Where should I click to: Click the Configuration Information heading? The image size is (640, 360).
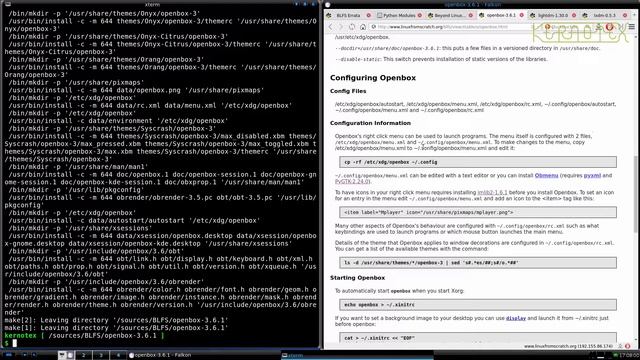coord(370,123)
